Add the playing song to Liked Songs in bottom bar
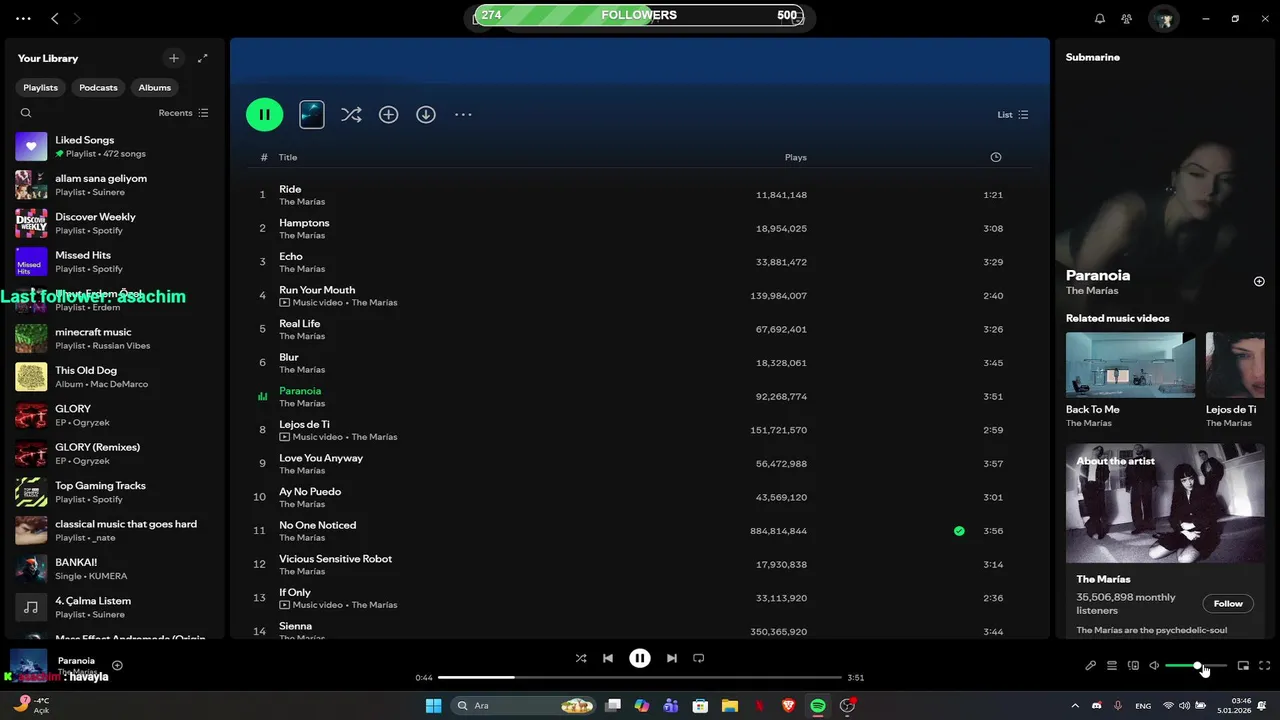 [117, 665]
